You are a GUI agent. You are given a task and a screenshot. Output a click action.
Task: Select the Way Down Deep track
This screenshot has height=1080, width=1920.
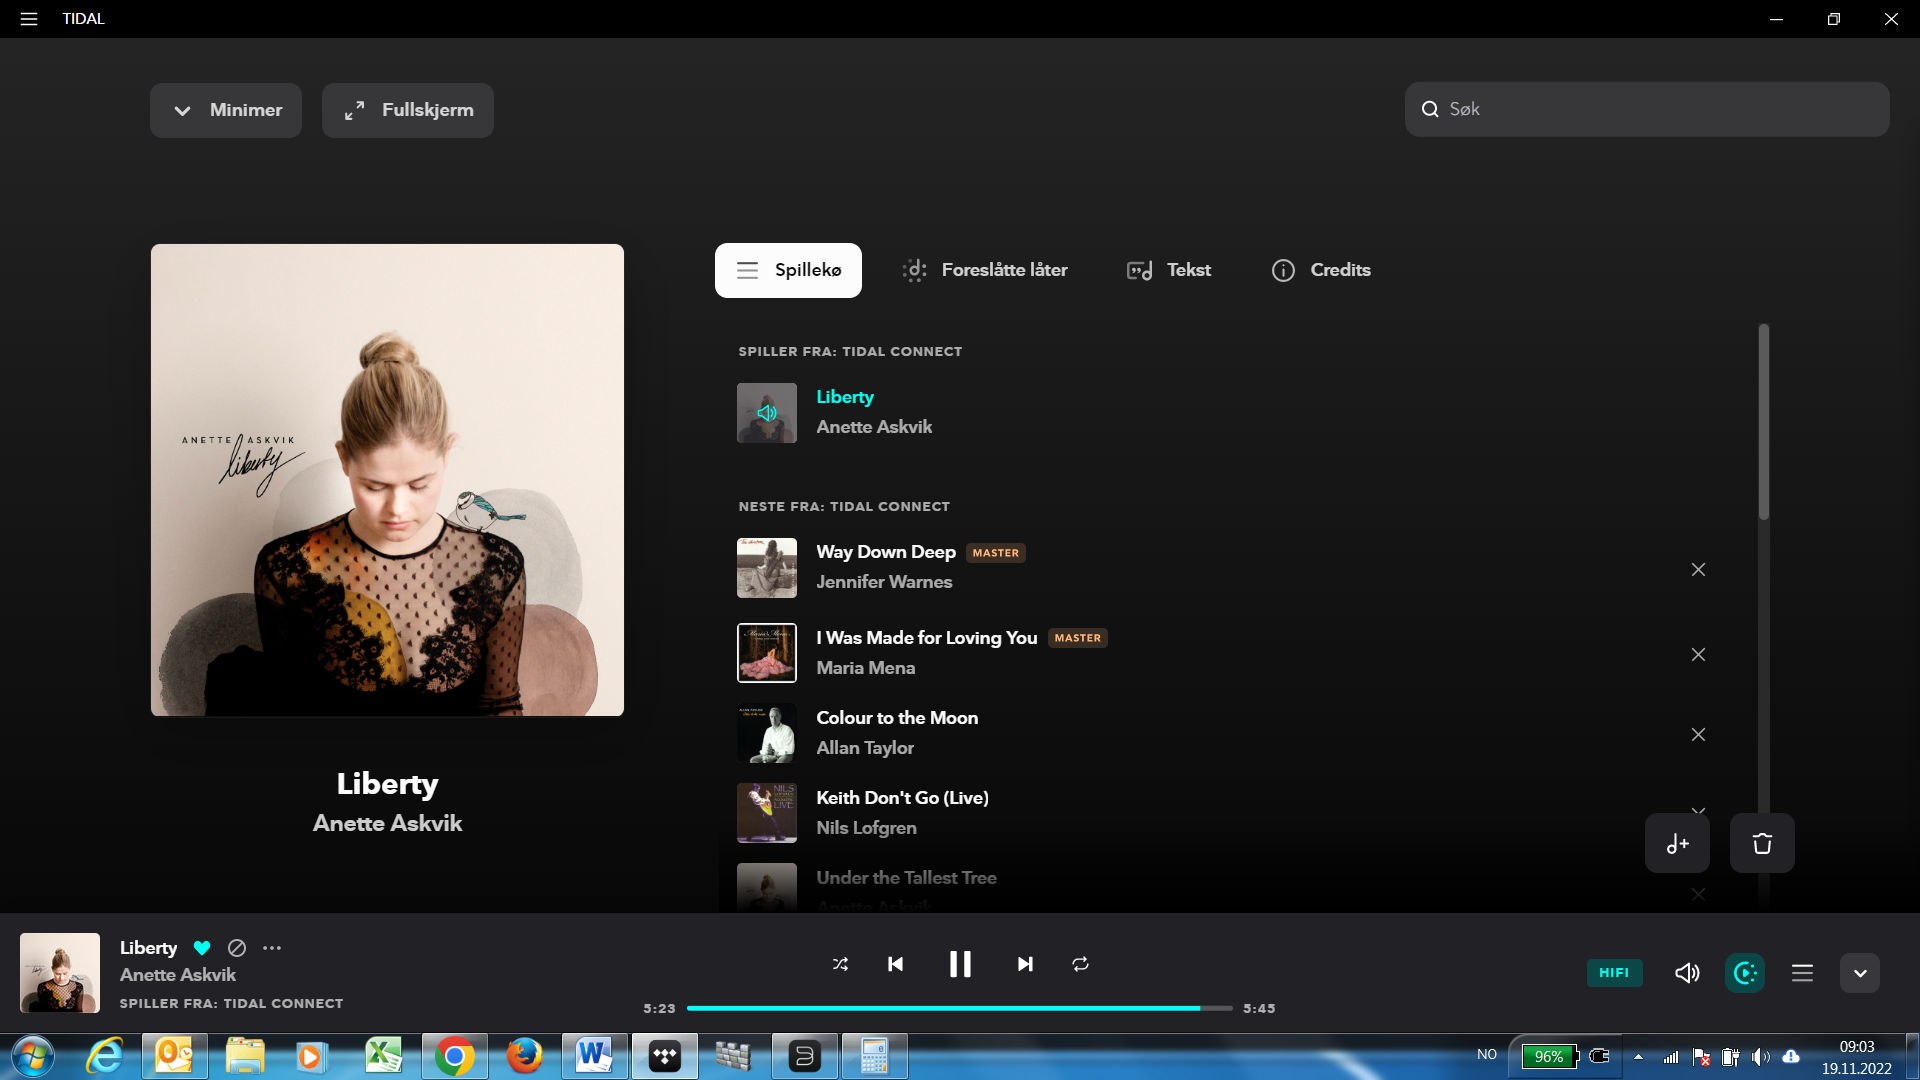pos(886,552)
